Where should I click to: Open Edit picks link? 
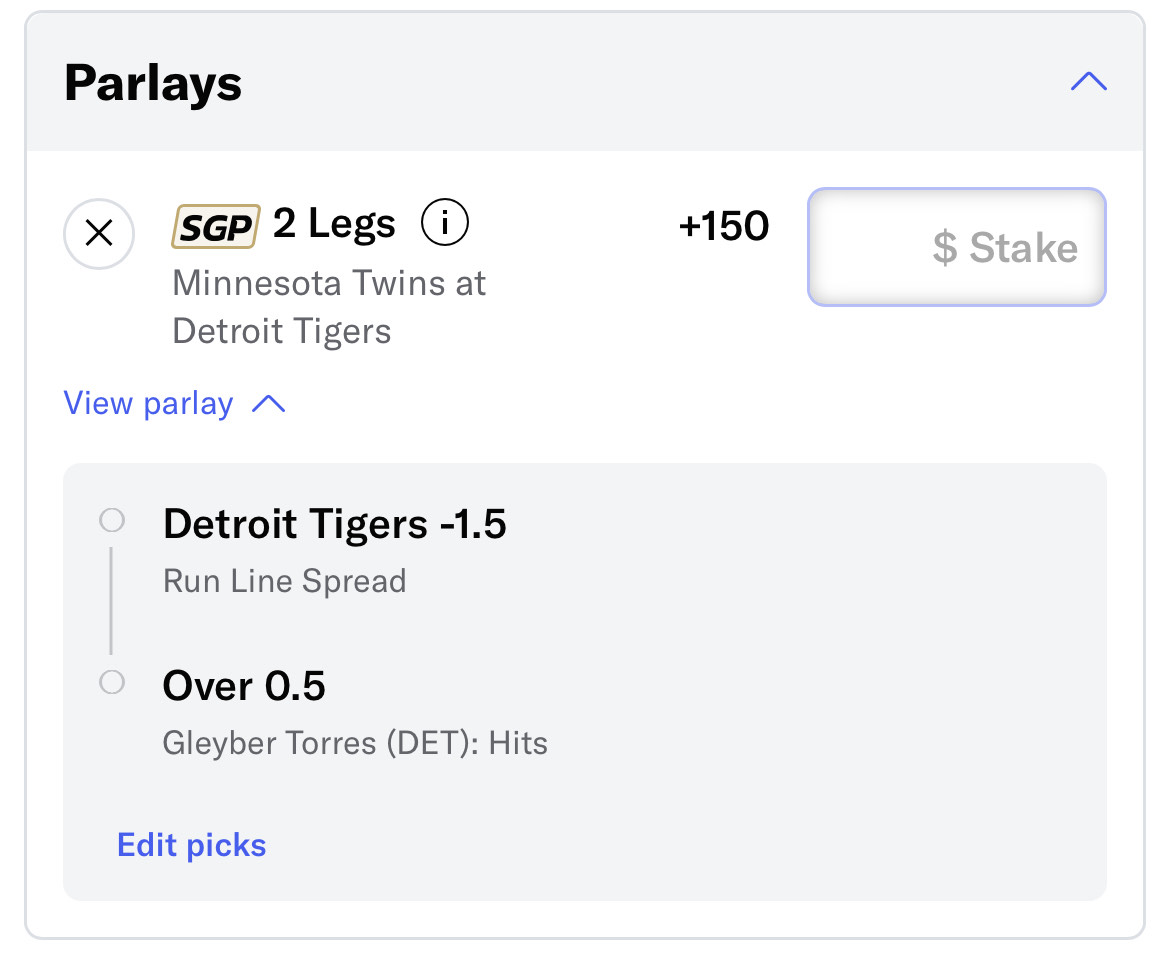click(x=192, y=845)
